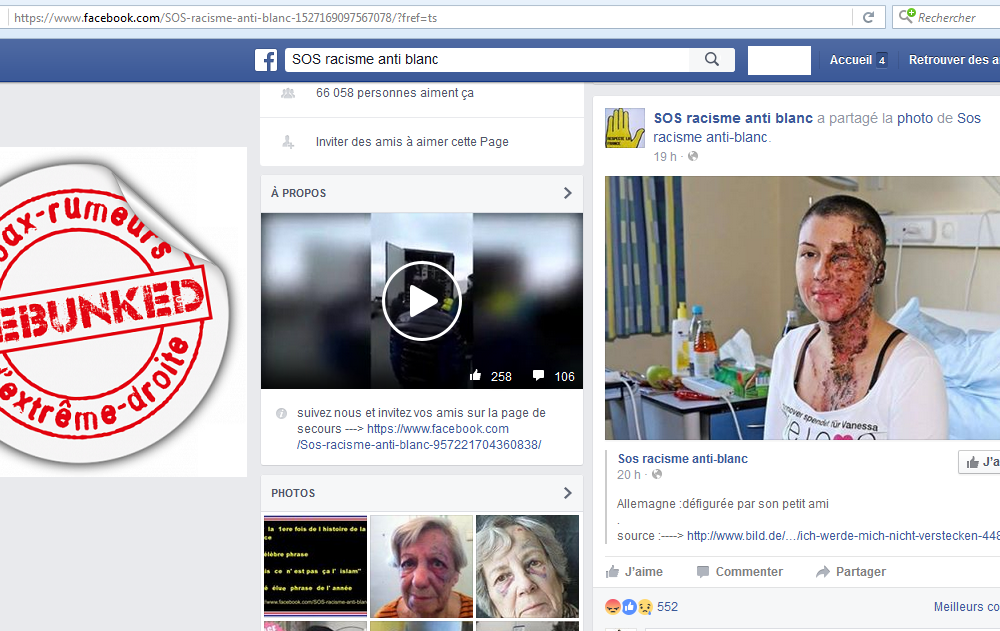Play the À propos video

click(422, 301)
